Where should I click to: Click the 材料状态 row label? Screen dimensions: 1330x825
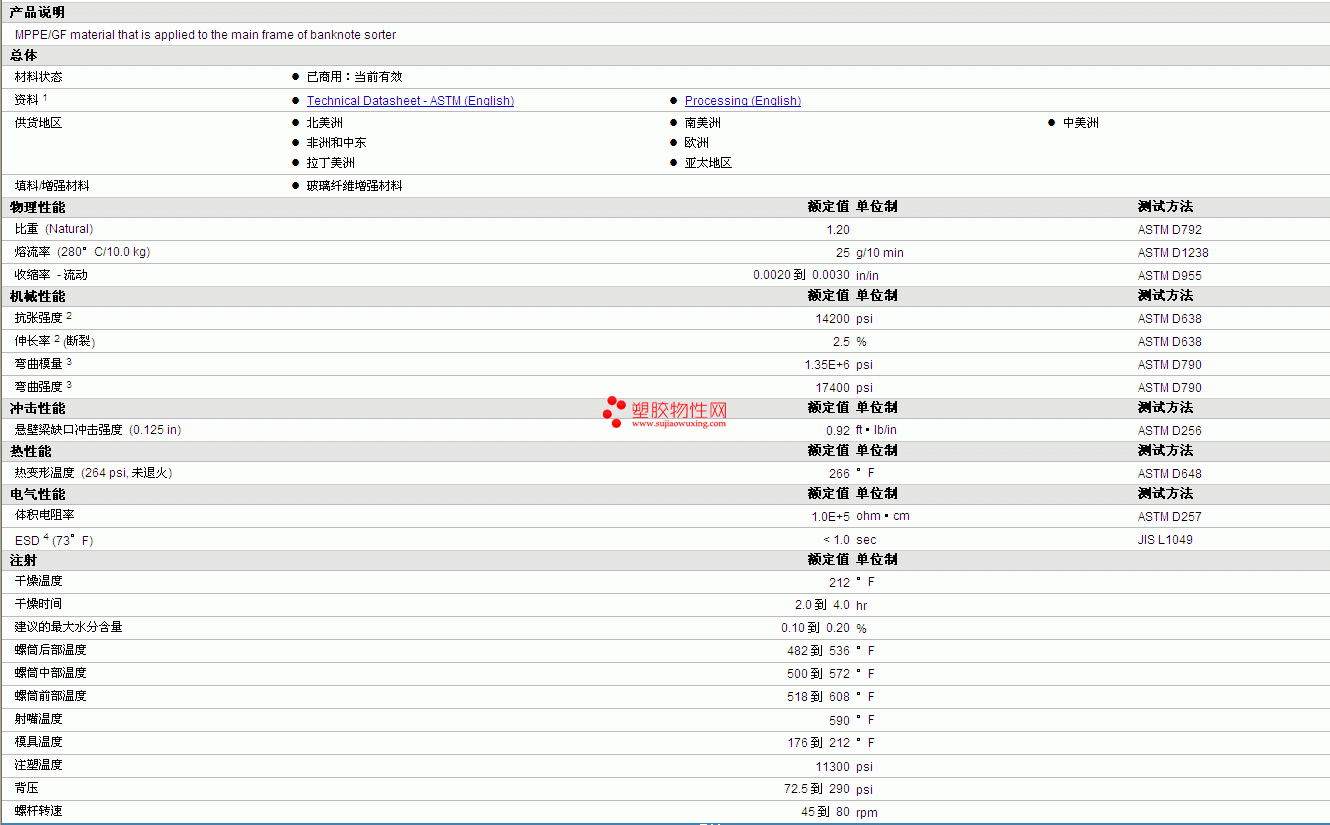coord(39,77)
